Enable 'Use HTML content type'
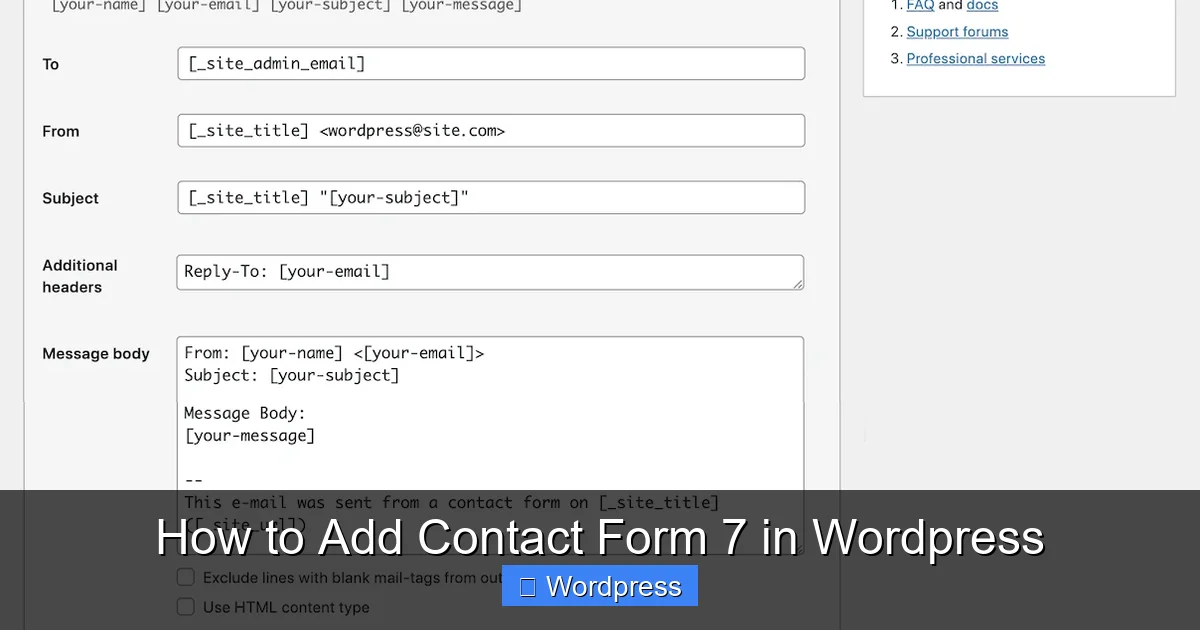The image size is (1200, 630). (185, 606)
